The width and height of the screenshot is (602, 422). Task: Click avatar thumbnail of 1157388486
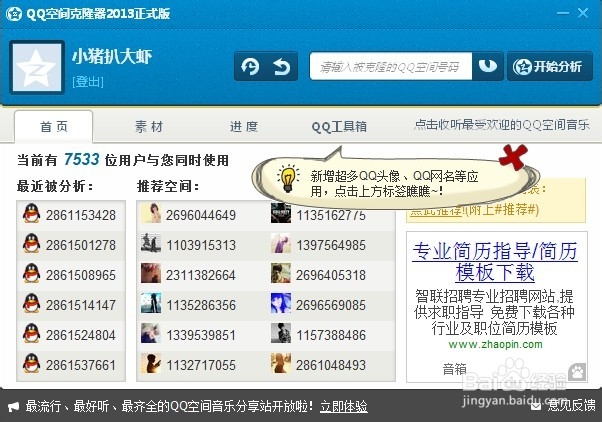pos(281,333)
